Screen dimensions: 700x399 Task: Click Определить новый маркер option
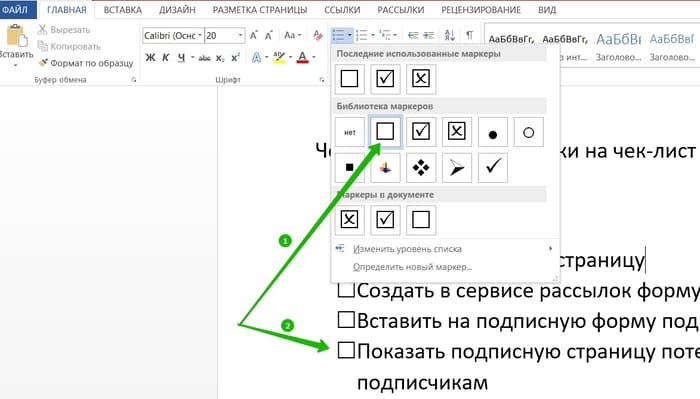point(412,267)
